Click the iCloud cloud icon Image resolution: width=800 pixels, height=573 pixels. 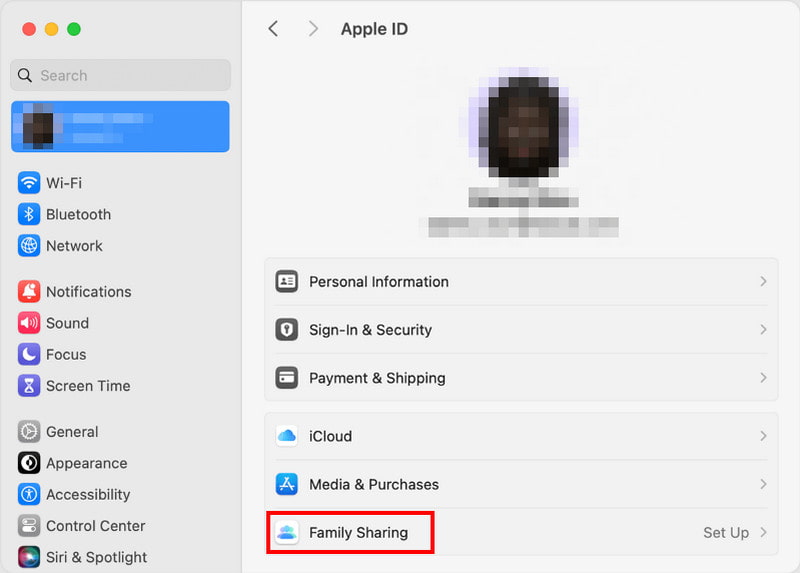[x=287, y=436]
